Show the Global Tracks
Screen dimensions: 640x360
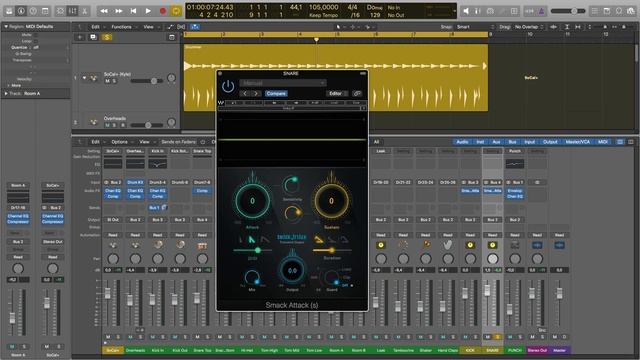coord(171,37)
